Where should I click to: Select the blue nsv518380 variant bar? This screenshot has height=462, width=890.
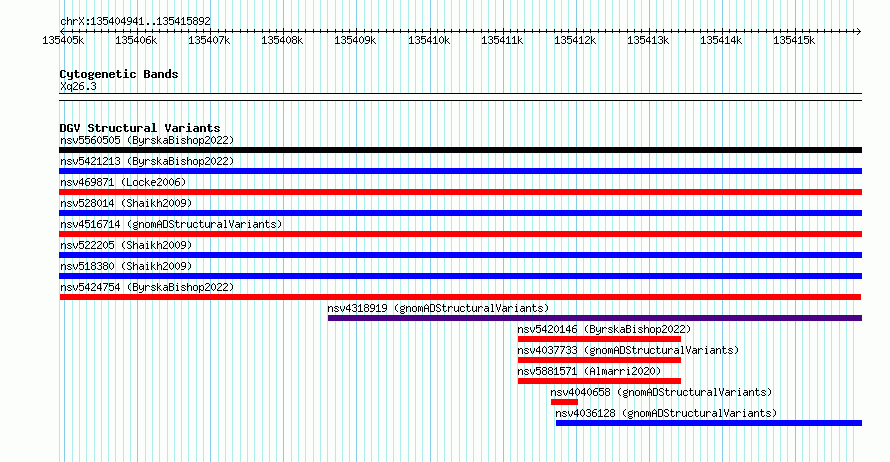click(x=460, y=276)
